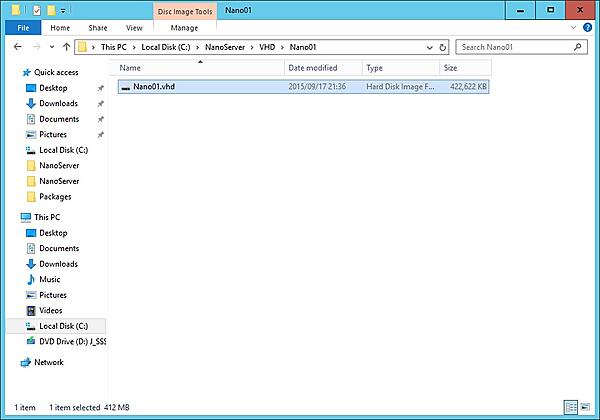Open the Videos folder
This screenshot has width=600, height=420.
click(x=51, y=310)
